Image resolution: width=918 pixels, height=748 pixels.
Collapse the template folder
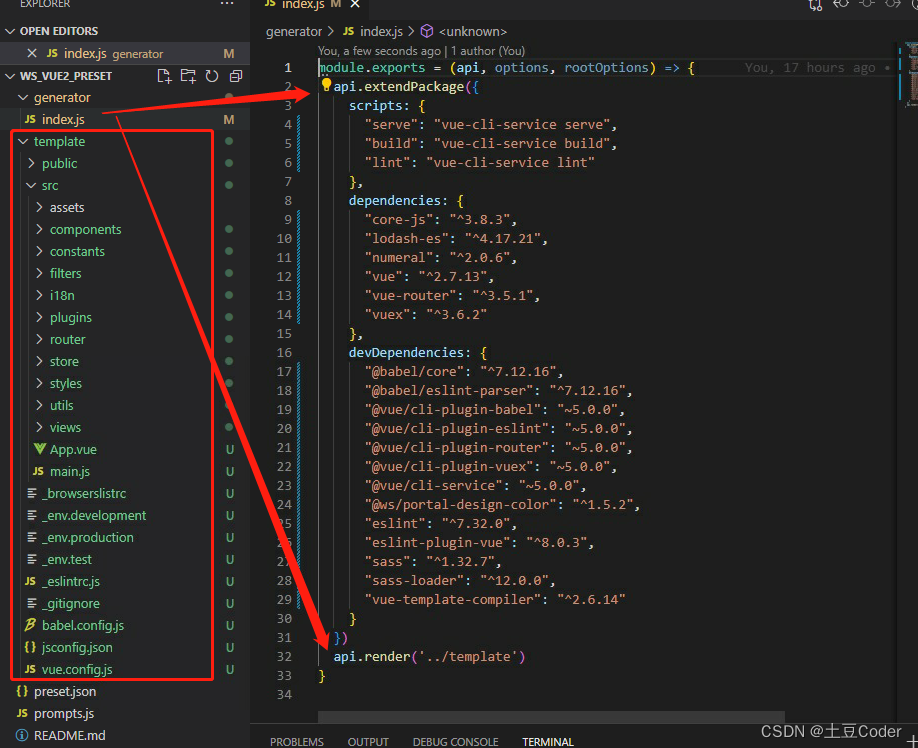point(23,141)
